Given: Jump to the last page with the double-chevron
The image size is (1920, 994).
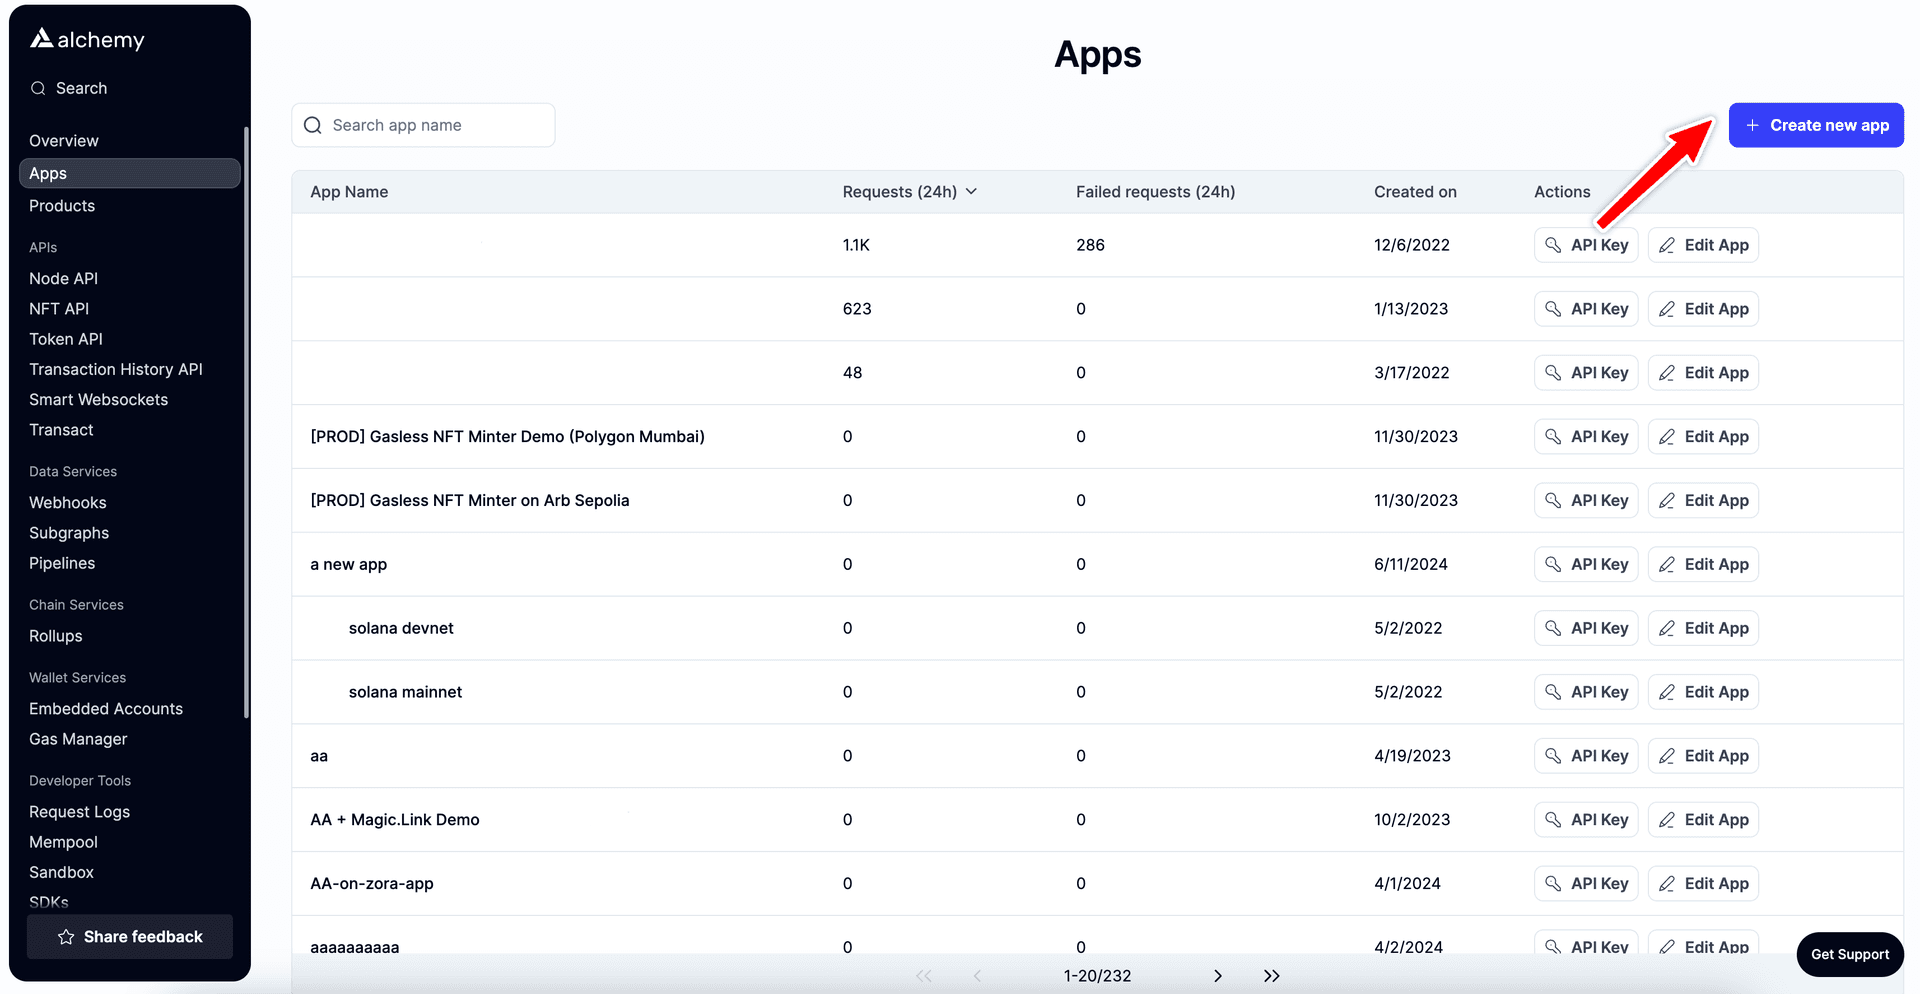Looking at the screenshot, I should [1270, 975].
